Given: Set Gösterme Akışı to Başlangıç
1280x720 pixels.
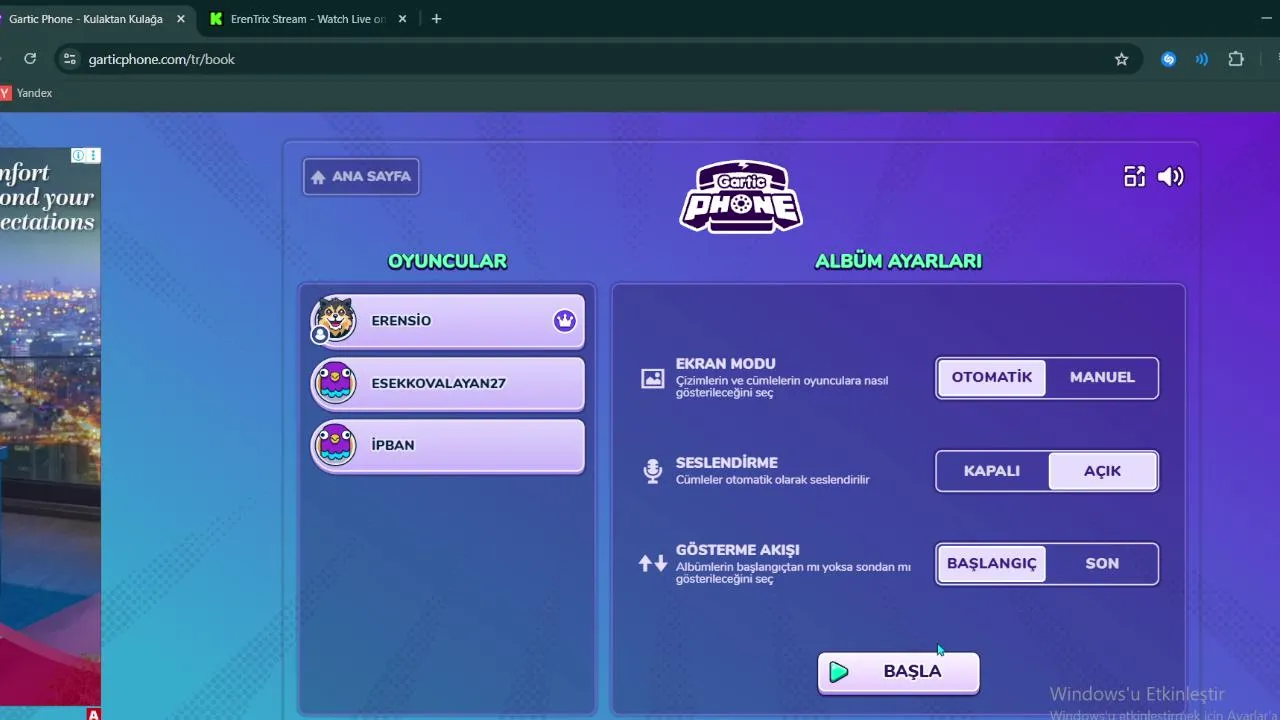Looking at the screenshot, I should click(992, 564).
